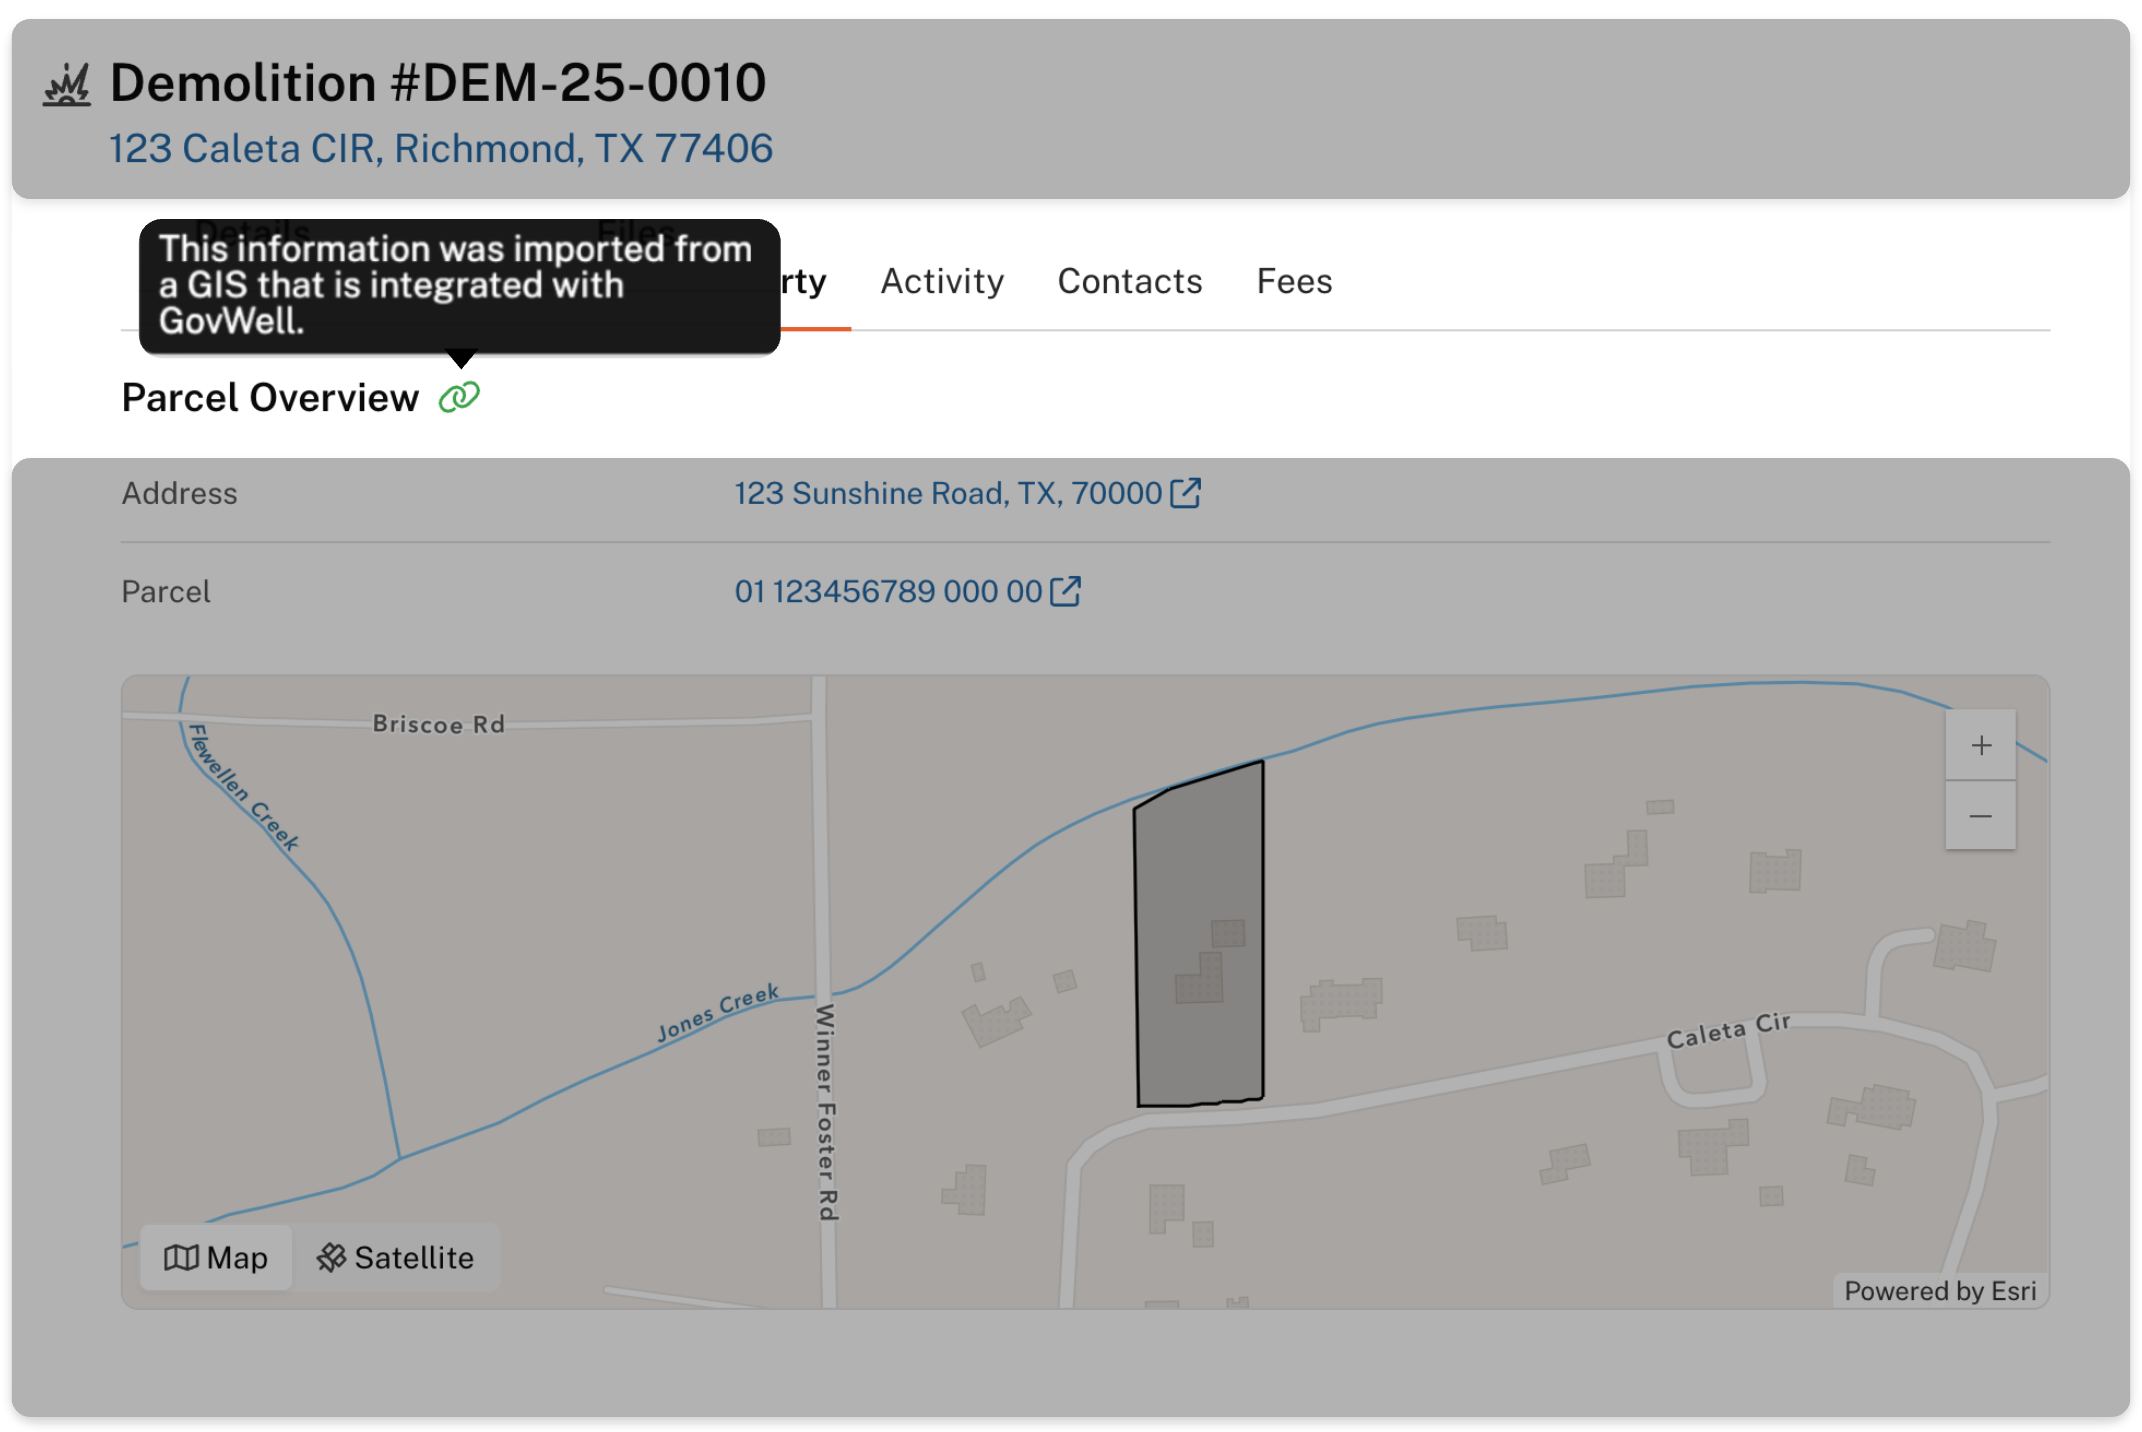Zoom out the map with the minus button
Viewport: 2142px width, 1432px height.
pos(1980,816)
